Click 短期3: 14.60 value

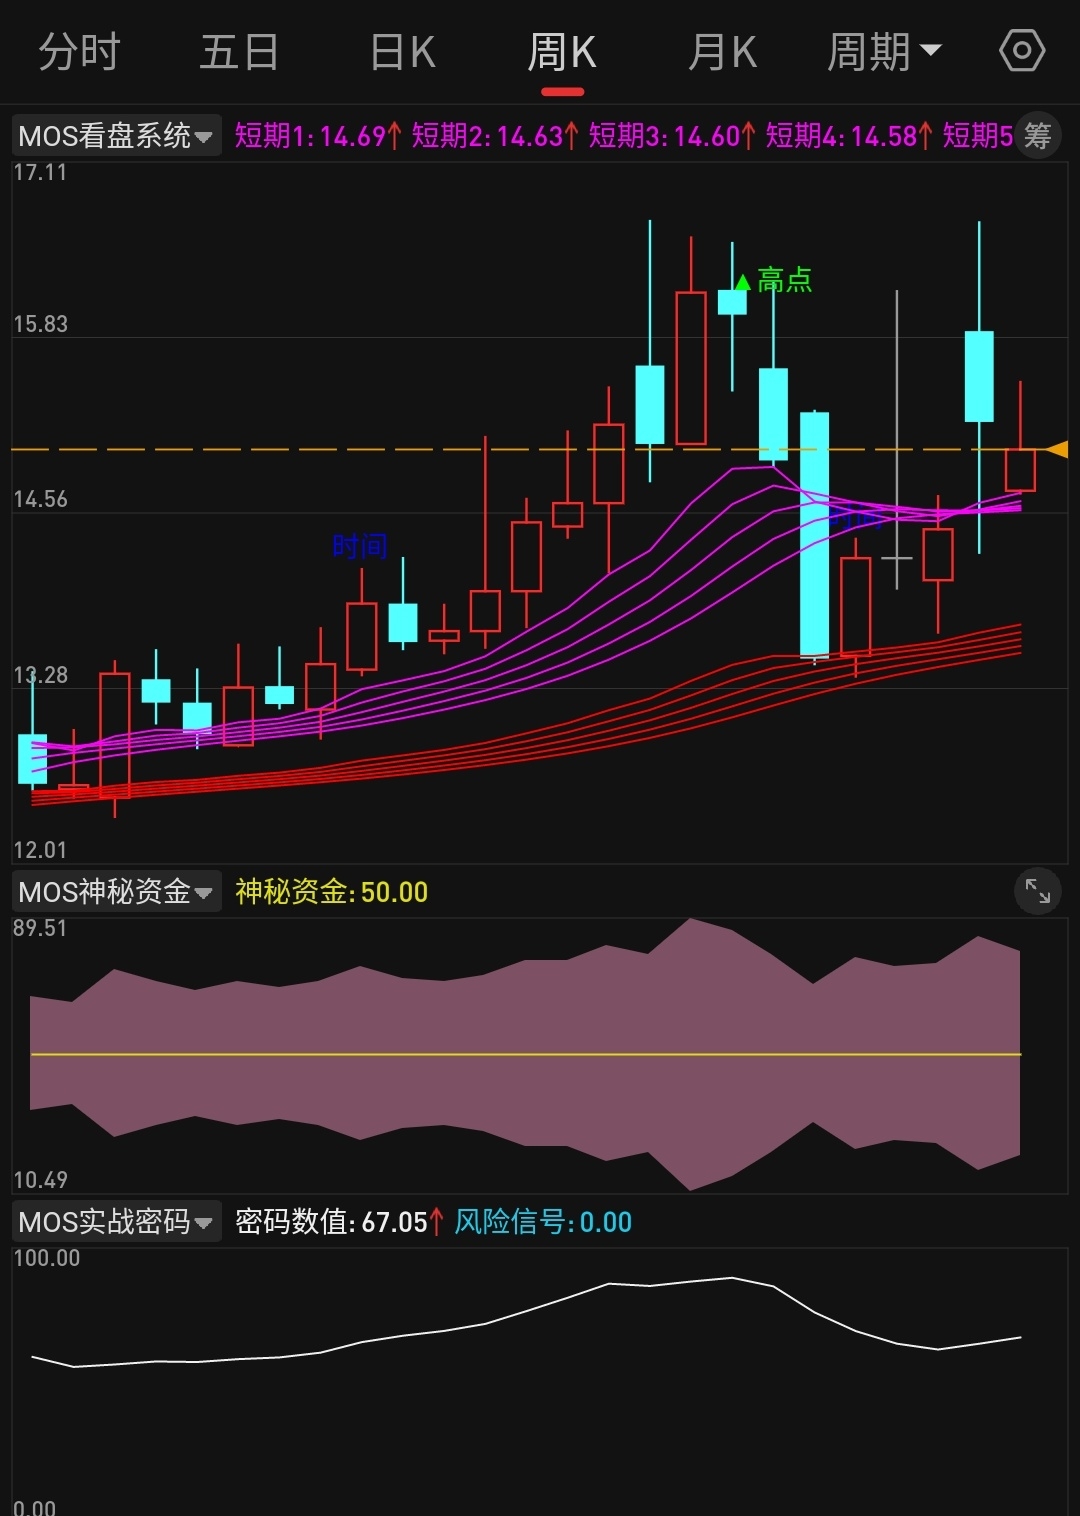pos(672,135)
